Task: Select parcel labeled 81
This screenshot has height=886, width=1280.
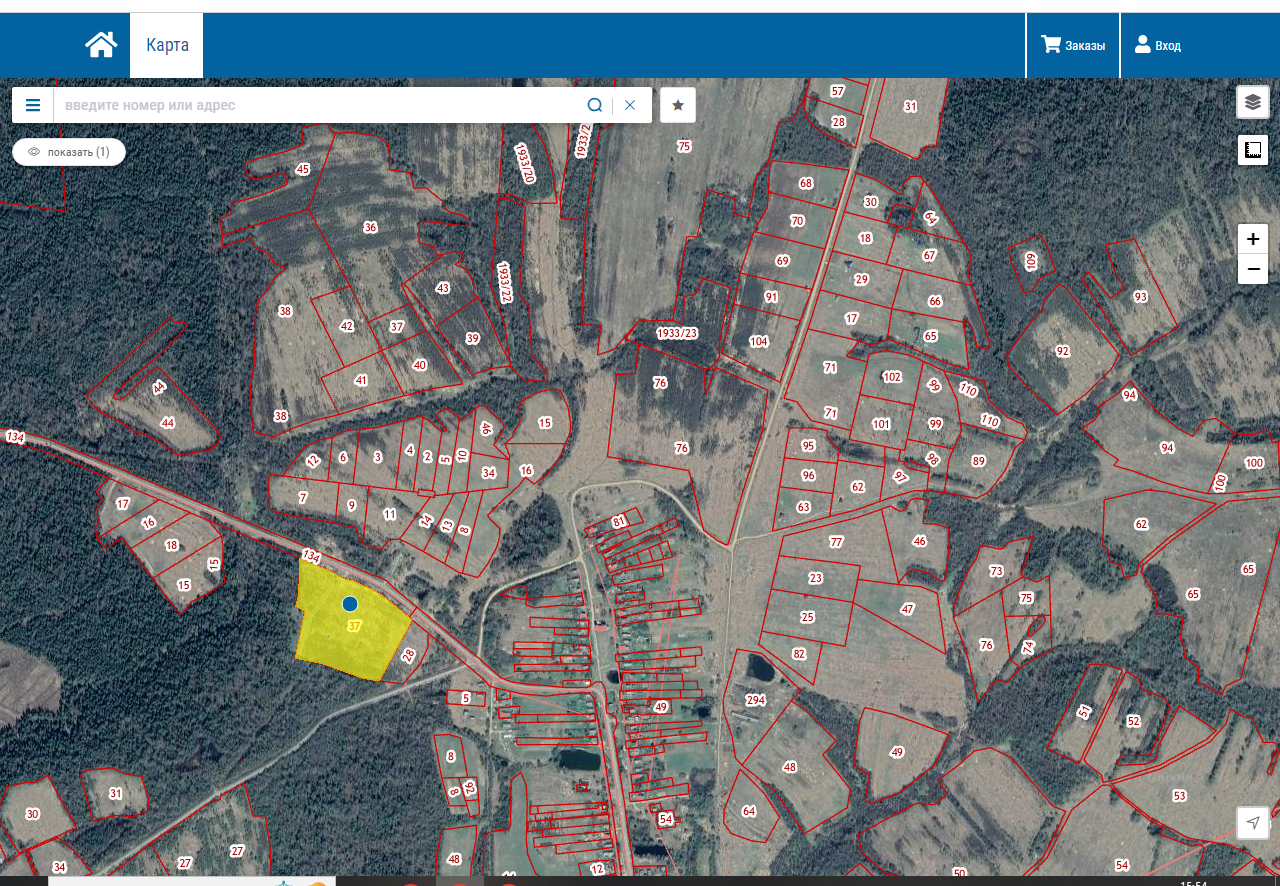Action: pyautogui.click(x=620, y=521)
